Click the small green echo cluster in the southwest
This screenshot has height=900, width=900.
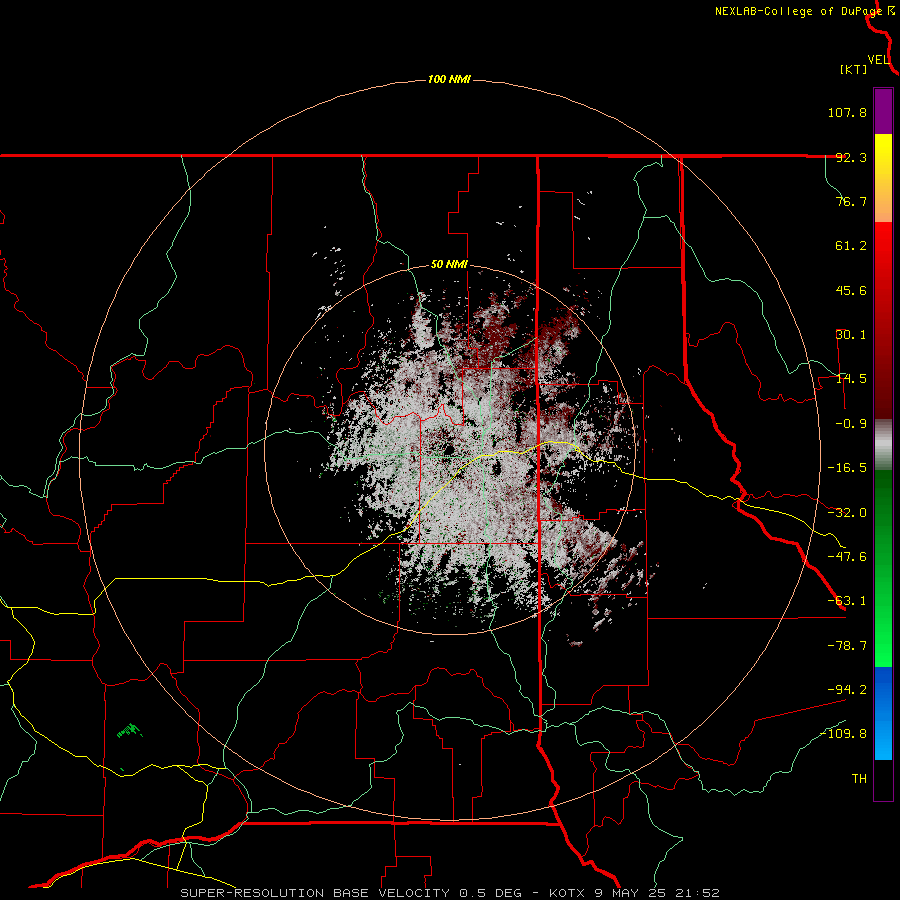129,731
